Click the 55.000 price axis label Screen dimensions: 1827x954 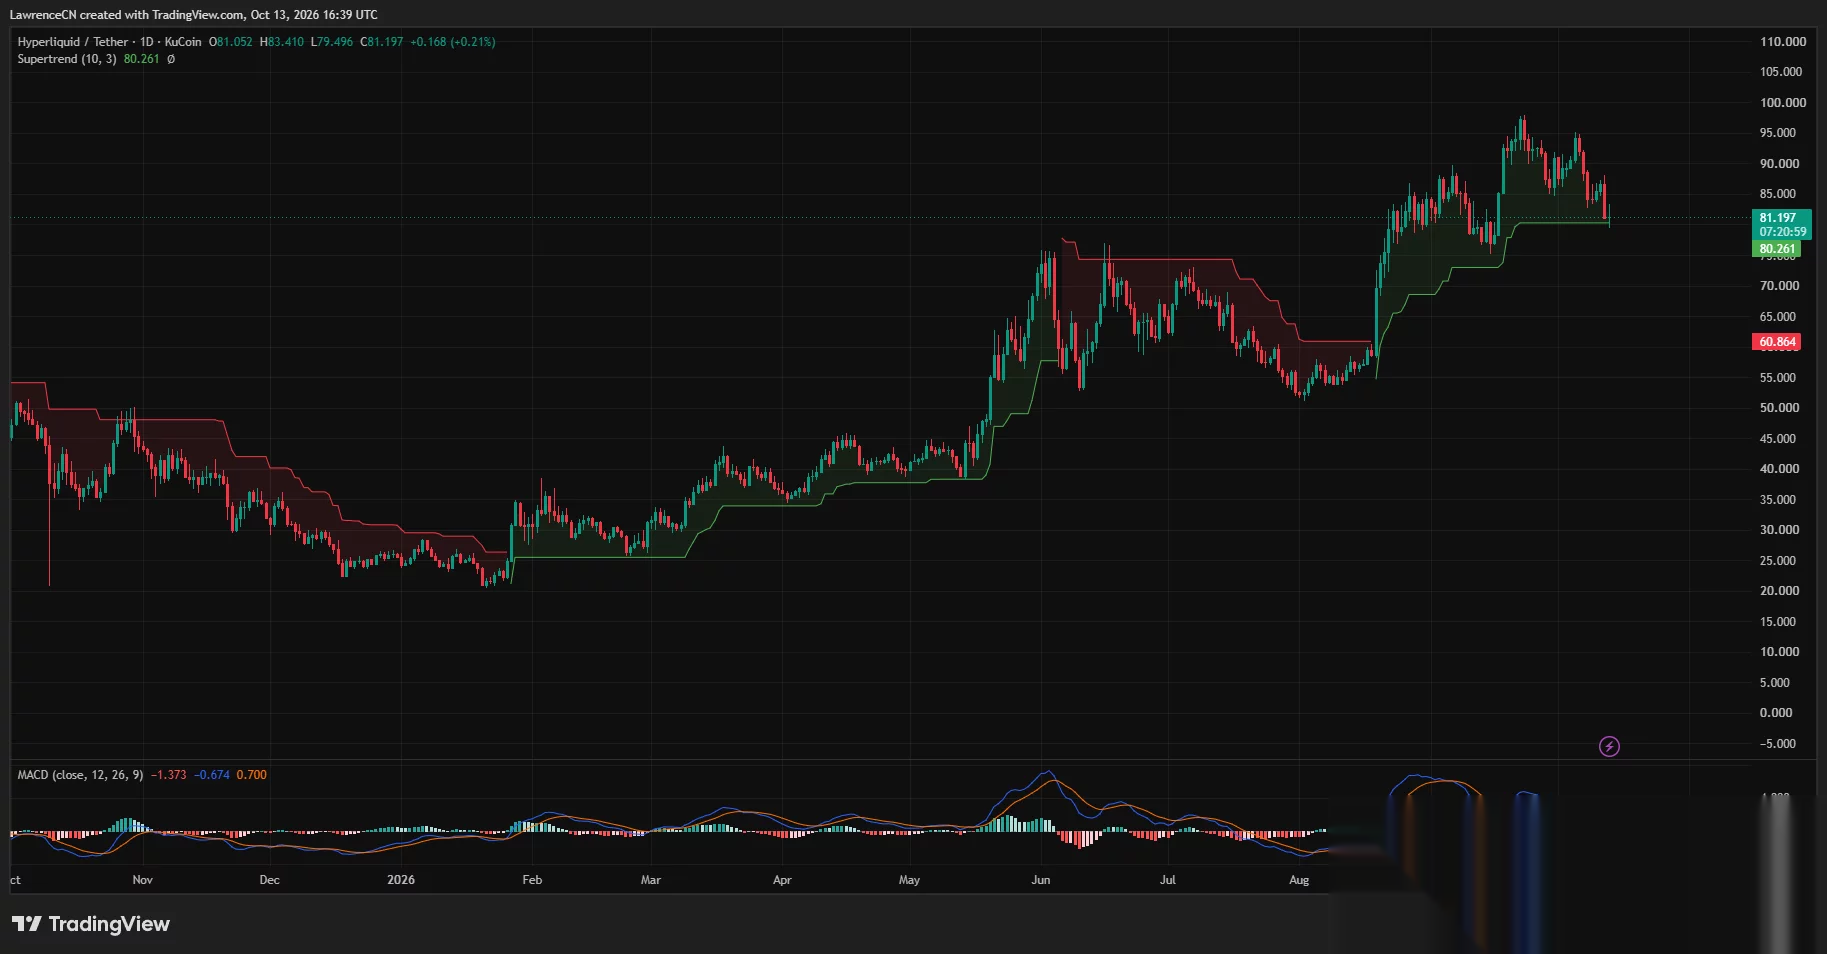pyautogui.click(x=1778, y=378)
